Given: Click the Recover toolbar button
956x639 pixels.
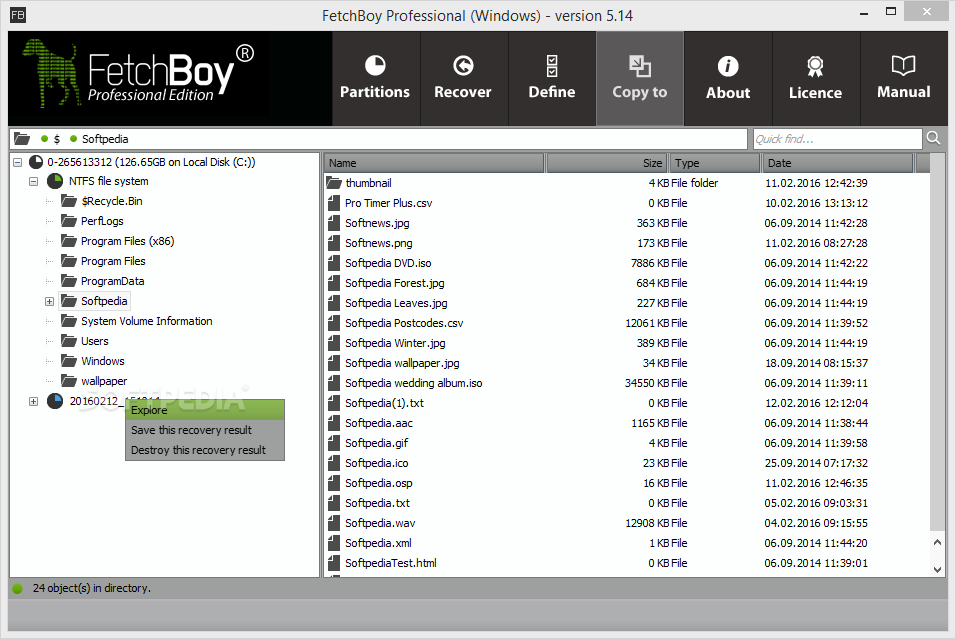Looking at the screenshot, I should pyautogui.click(x=463, y=79).
